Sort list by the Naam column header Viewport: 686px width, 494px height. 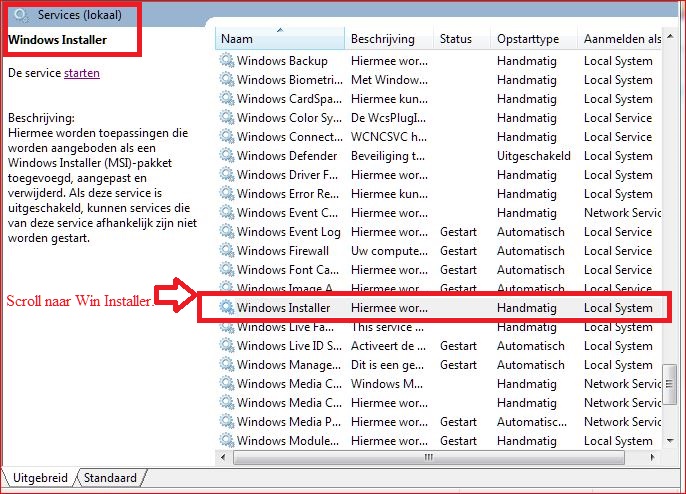[280, 39]
